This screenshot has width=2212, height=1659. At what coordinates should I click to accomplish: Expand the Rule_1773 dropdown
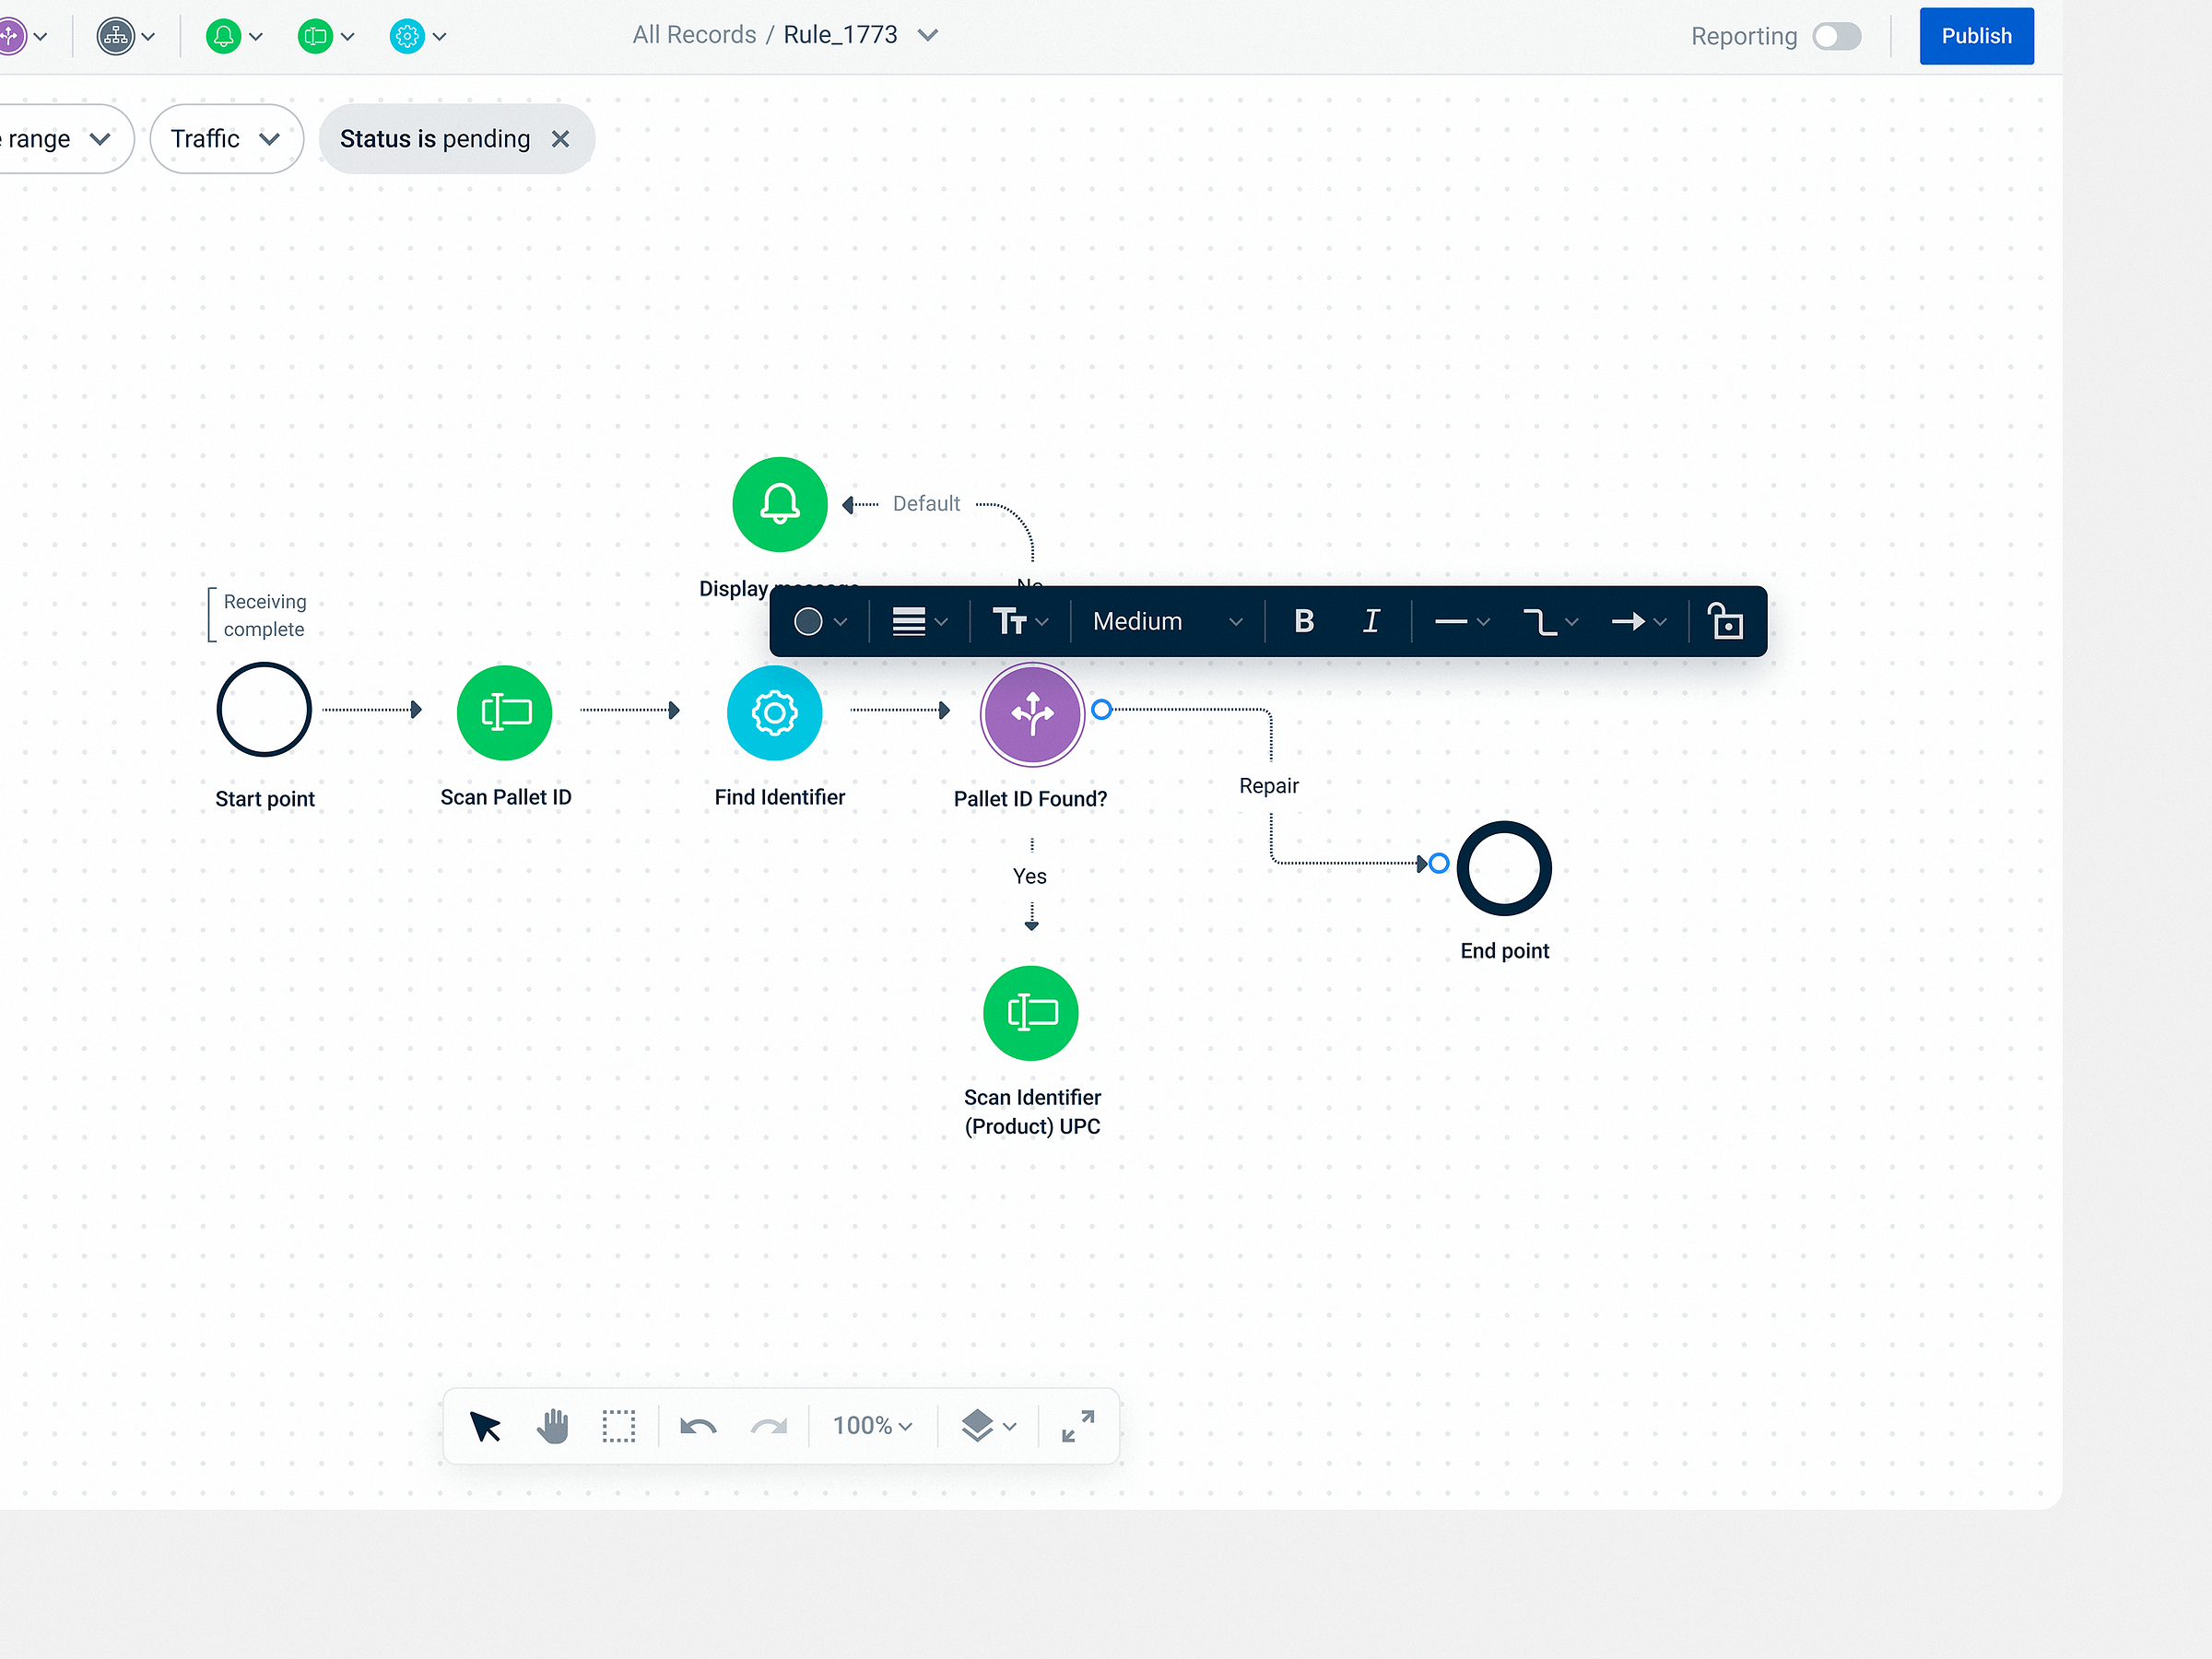tap(928, 34)
